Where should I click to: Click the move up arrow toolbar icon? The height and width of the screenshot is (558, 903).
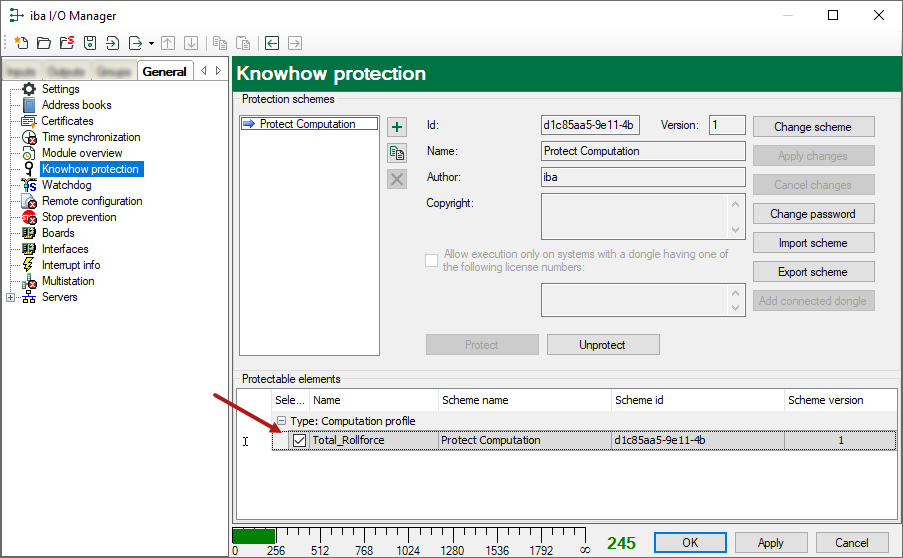[168, 43]
